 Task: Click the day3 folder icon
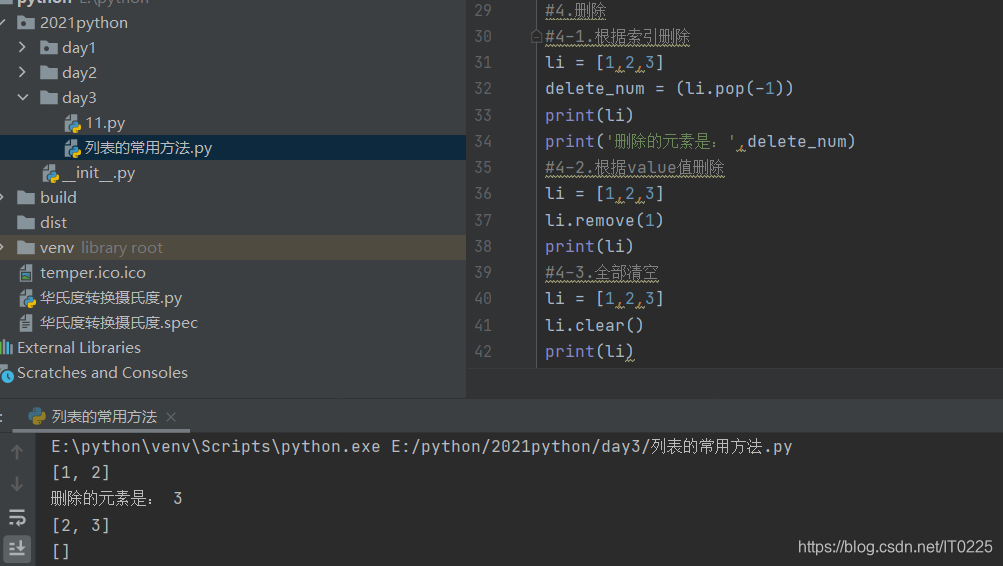49,98
